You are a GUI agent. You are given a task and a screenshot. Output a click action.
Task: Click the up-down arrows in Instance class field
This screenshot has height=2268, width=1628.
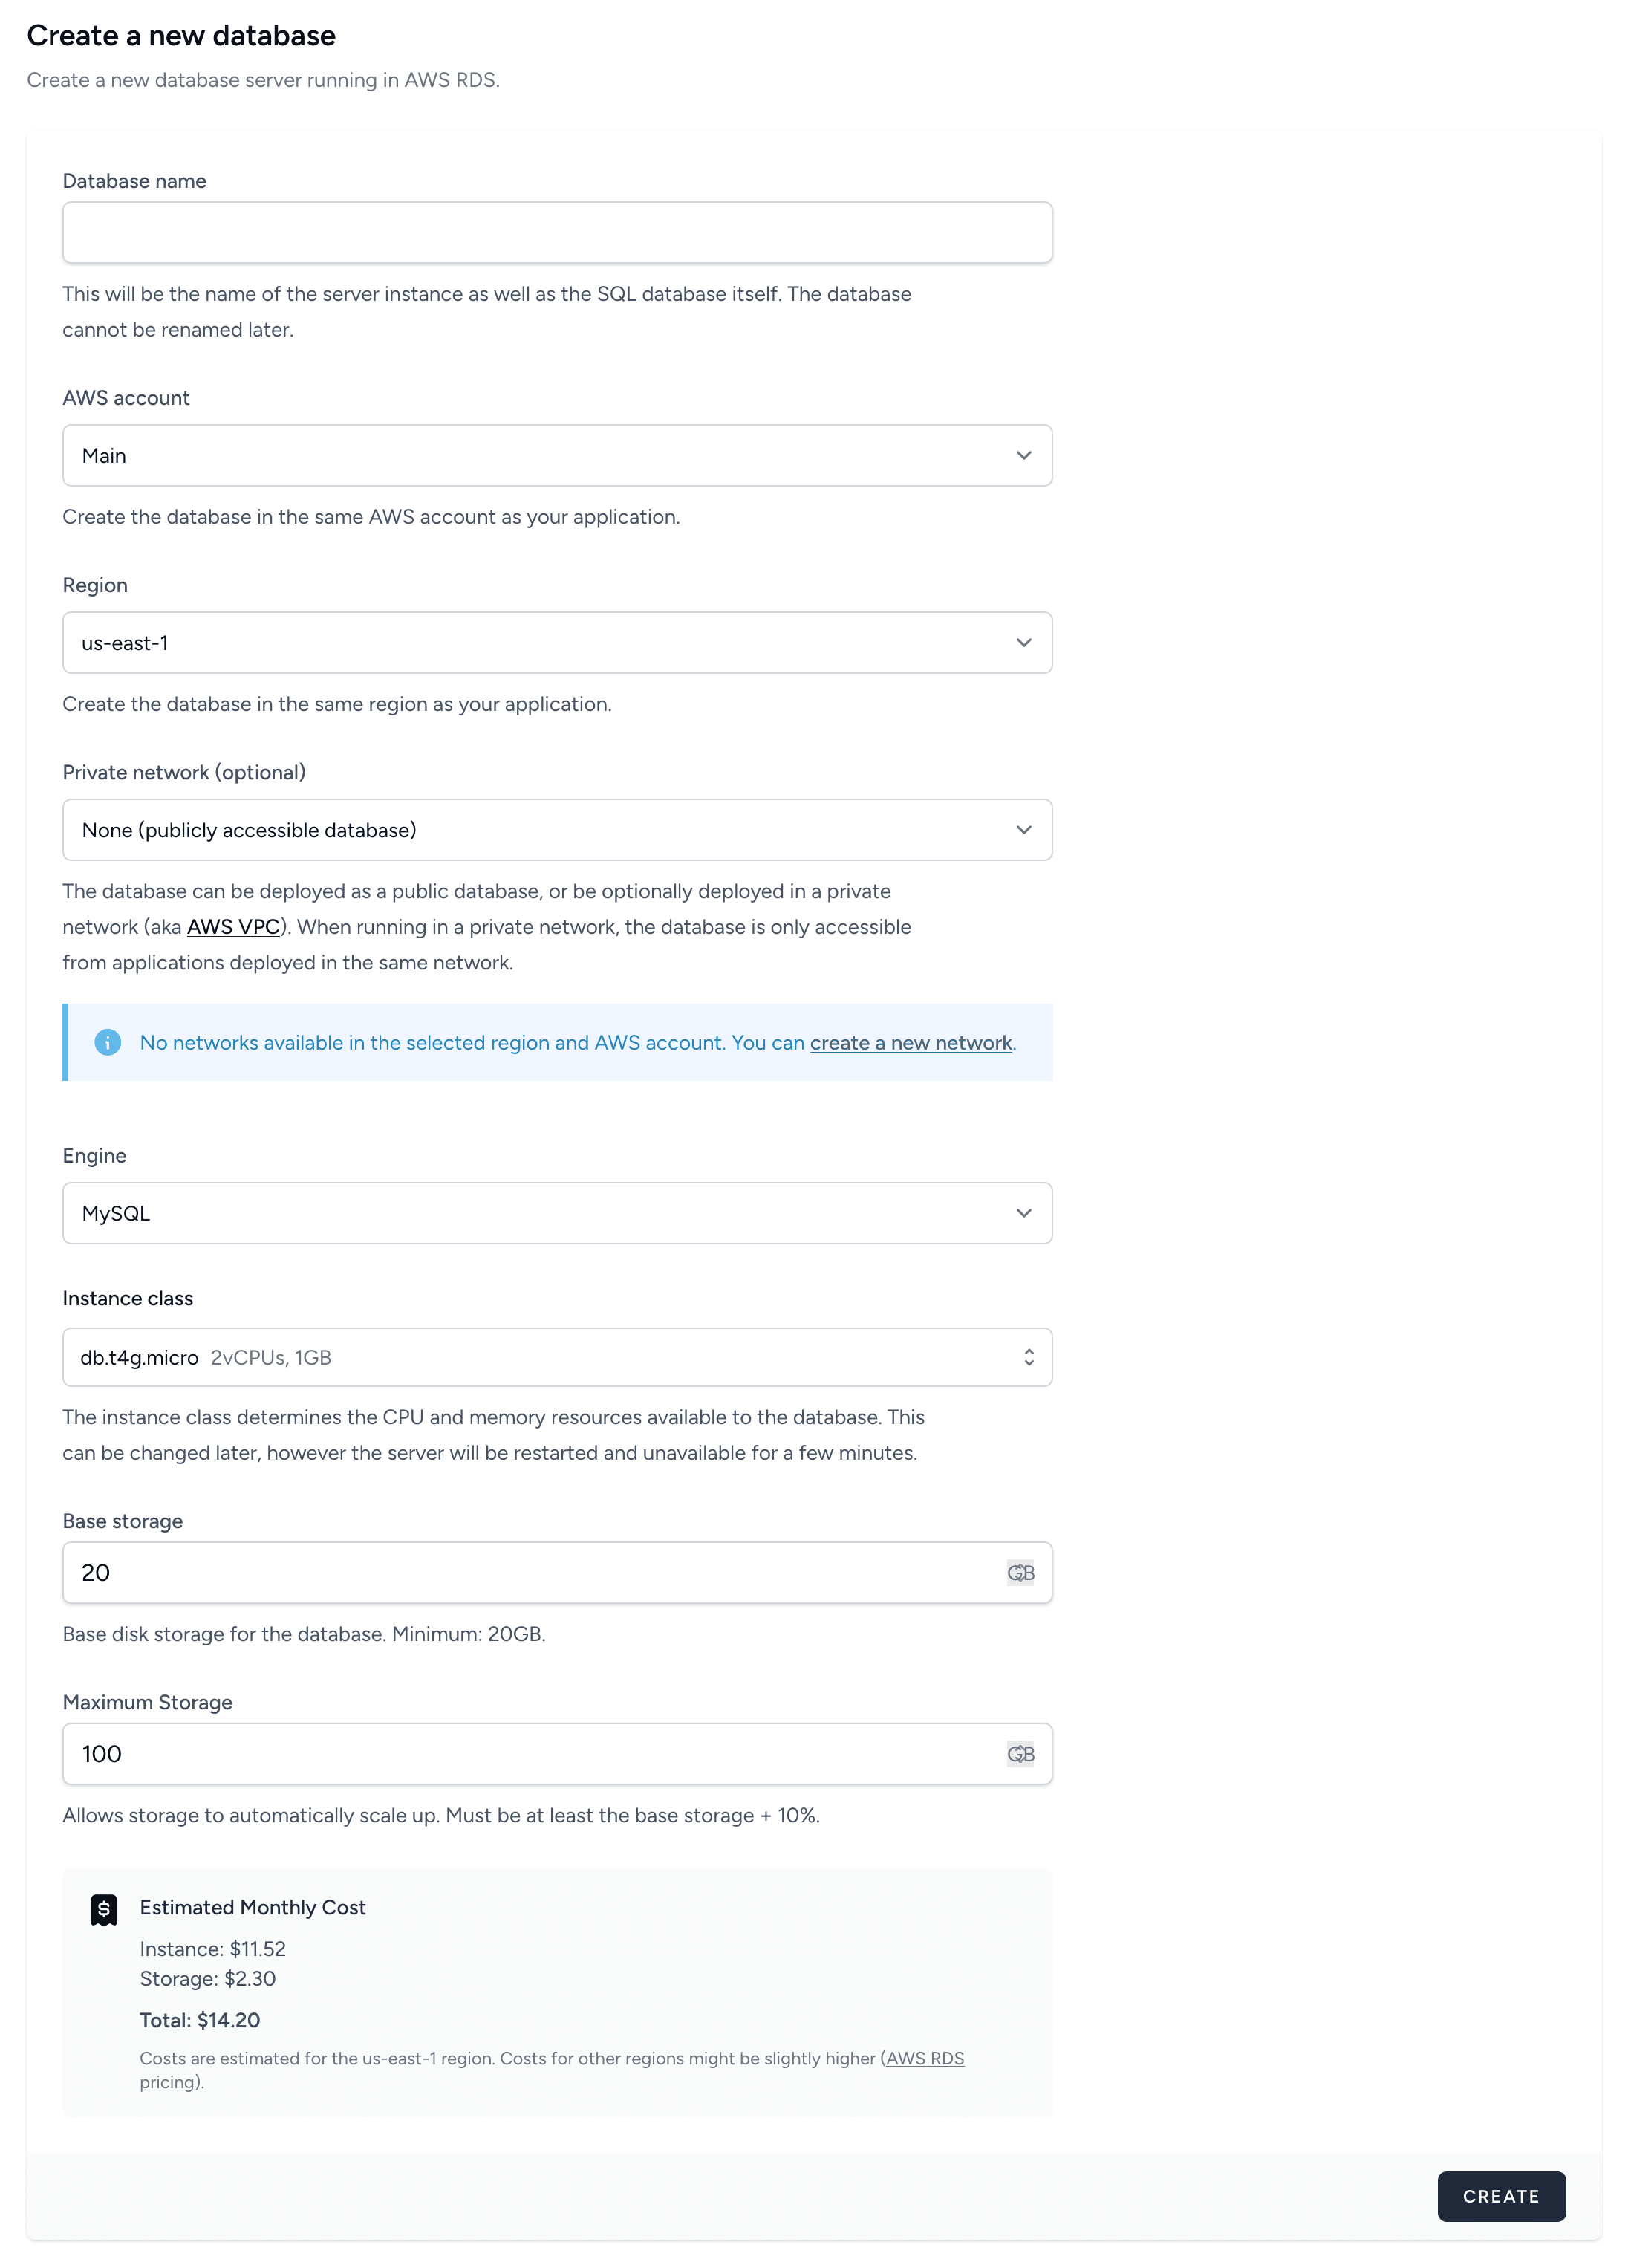1028,1357
